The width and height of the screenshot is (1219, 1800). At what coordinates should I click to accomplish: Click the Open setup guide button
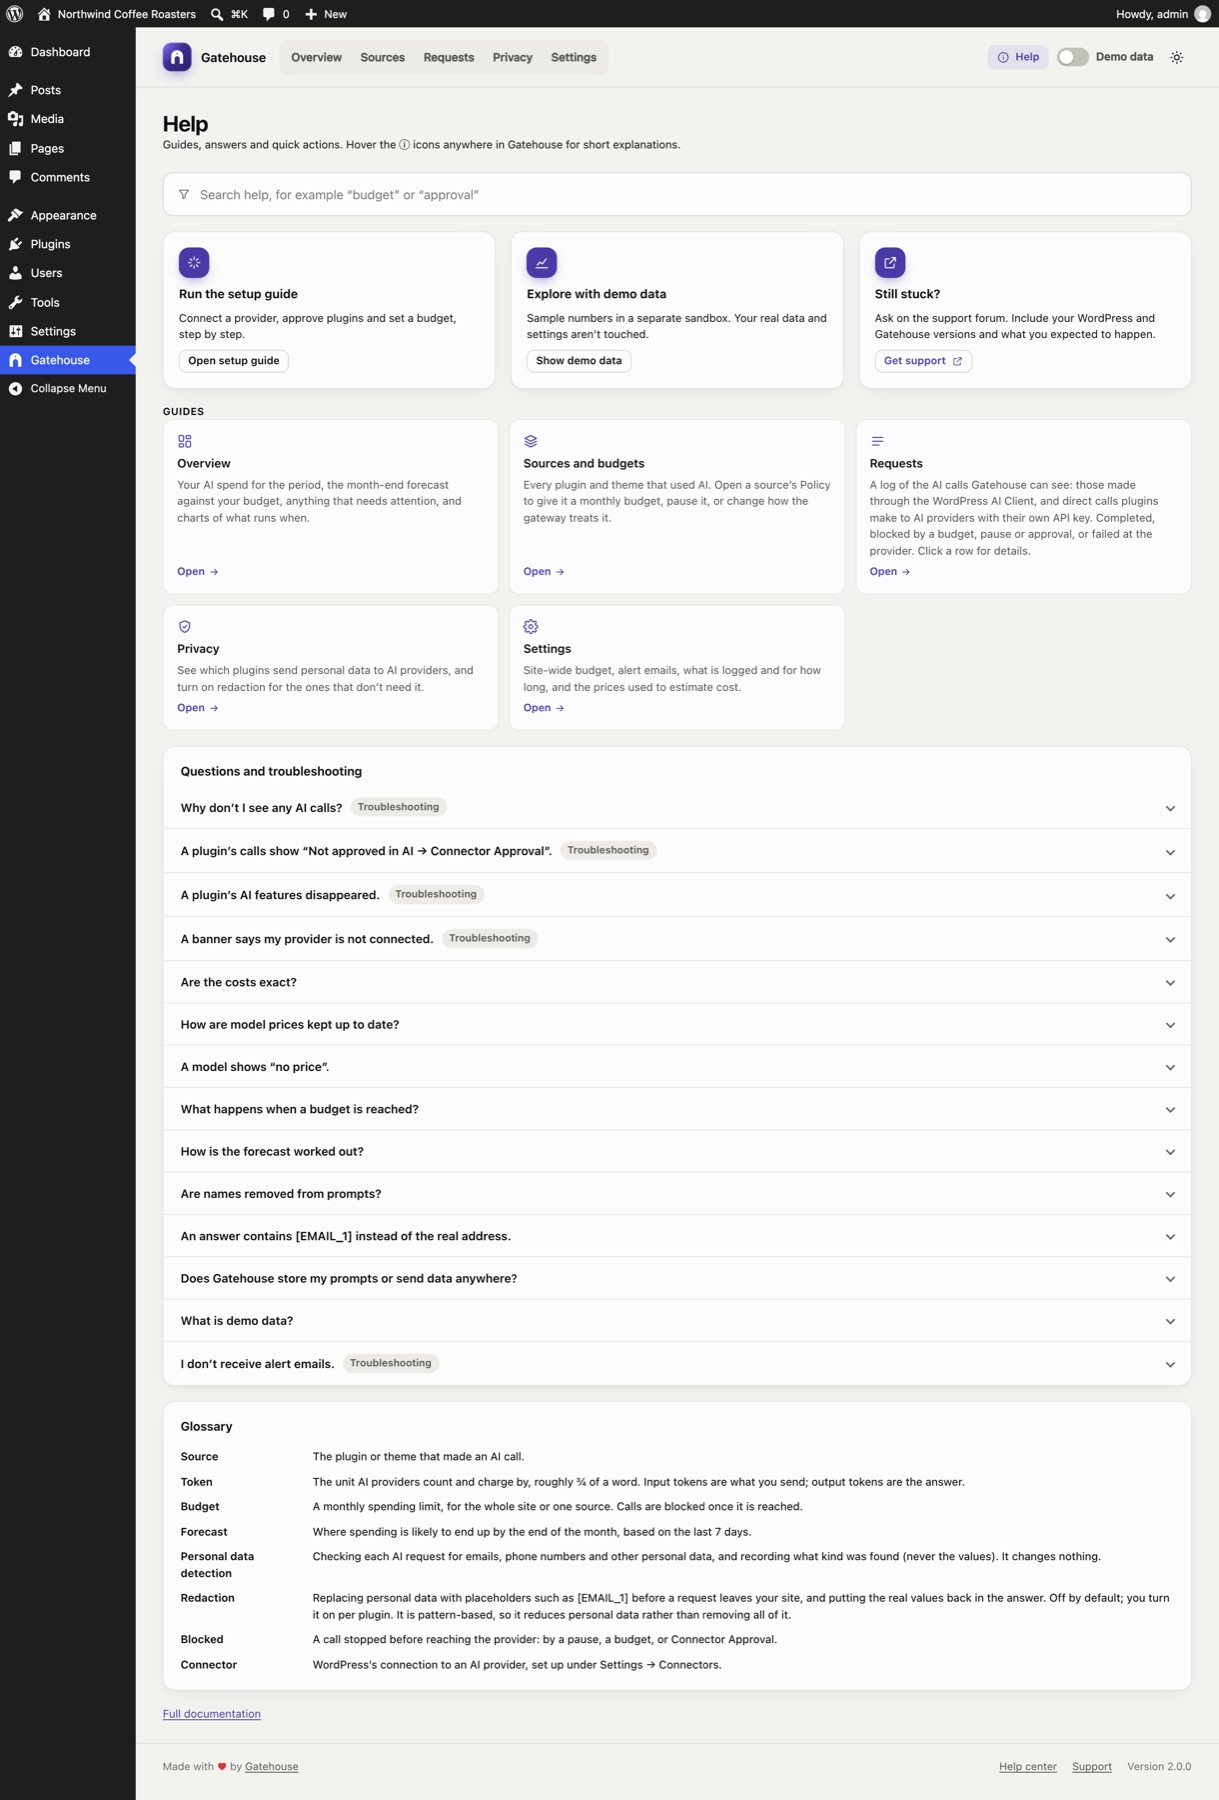pos(234,361)
